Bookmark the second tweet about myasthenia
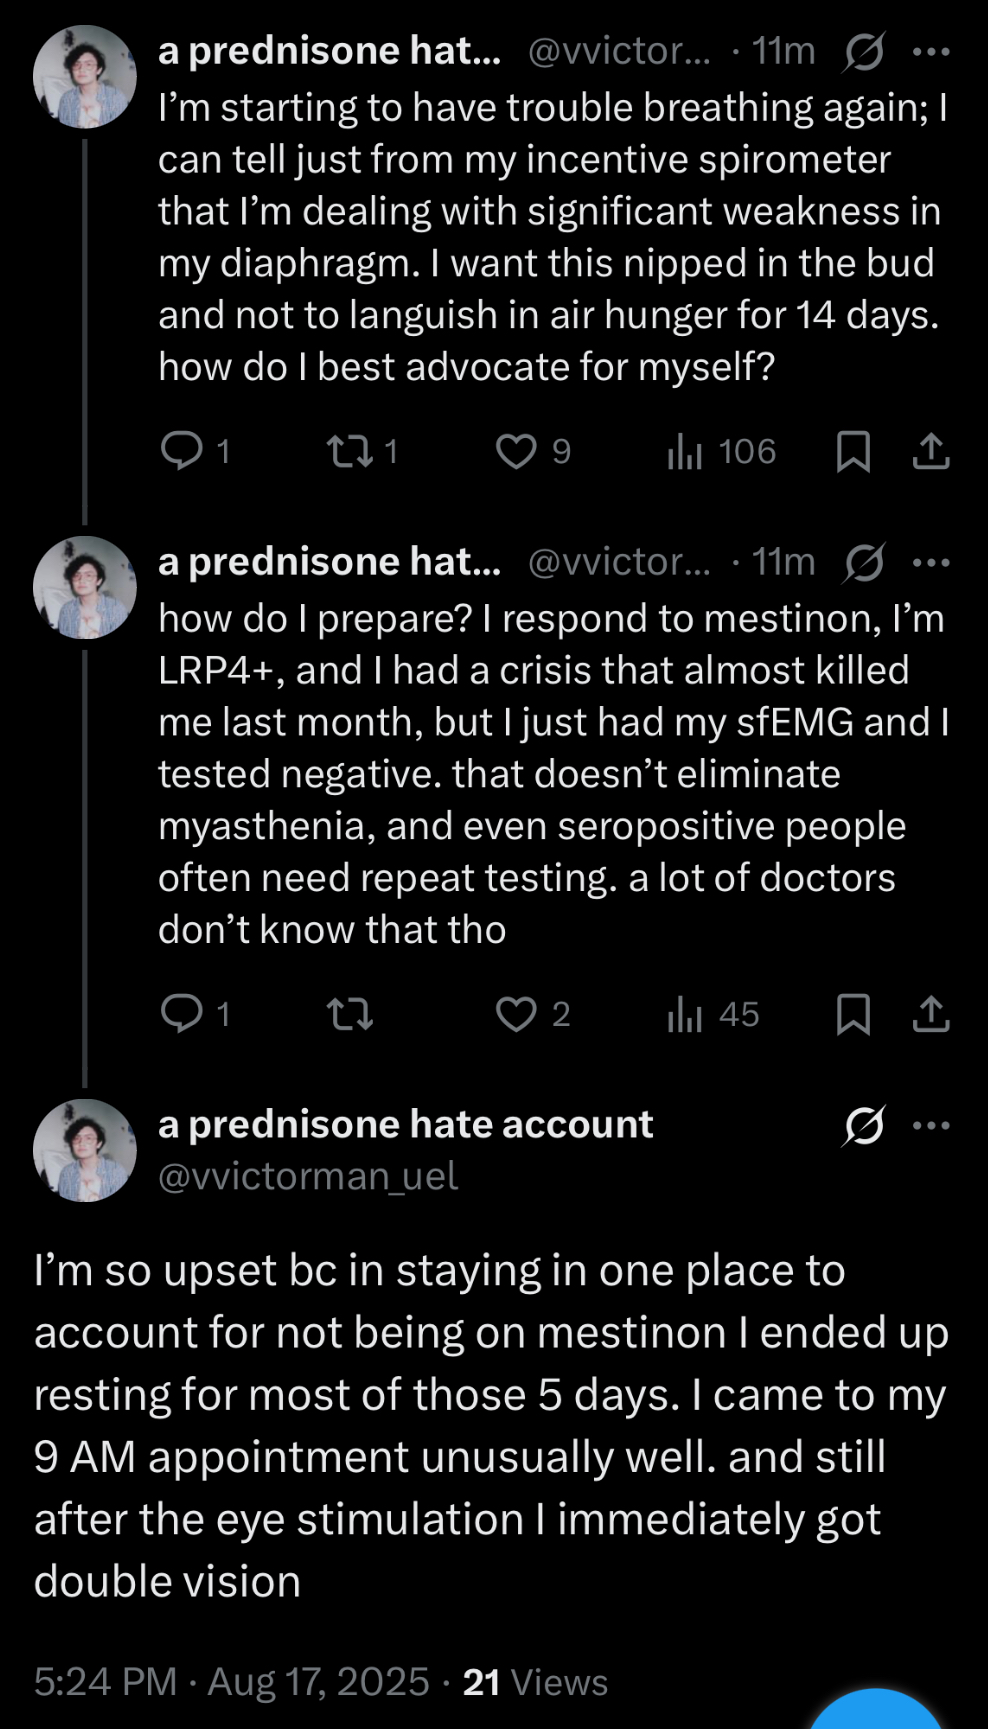Screen dimensions: 988x1729 point(853,1014)
